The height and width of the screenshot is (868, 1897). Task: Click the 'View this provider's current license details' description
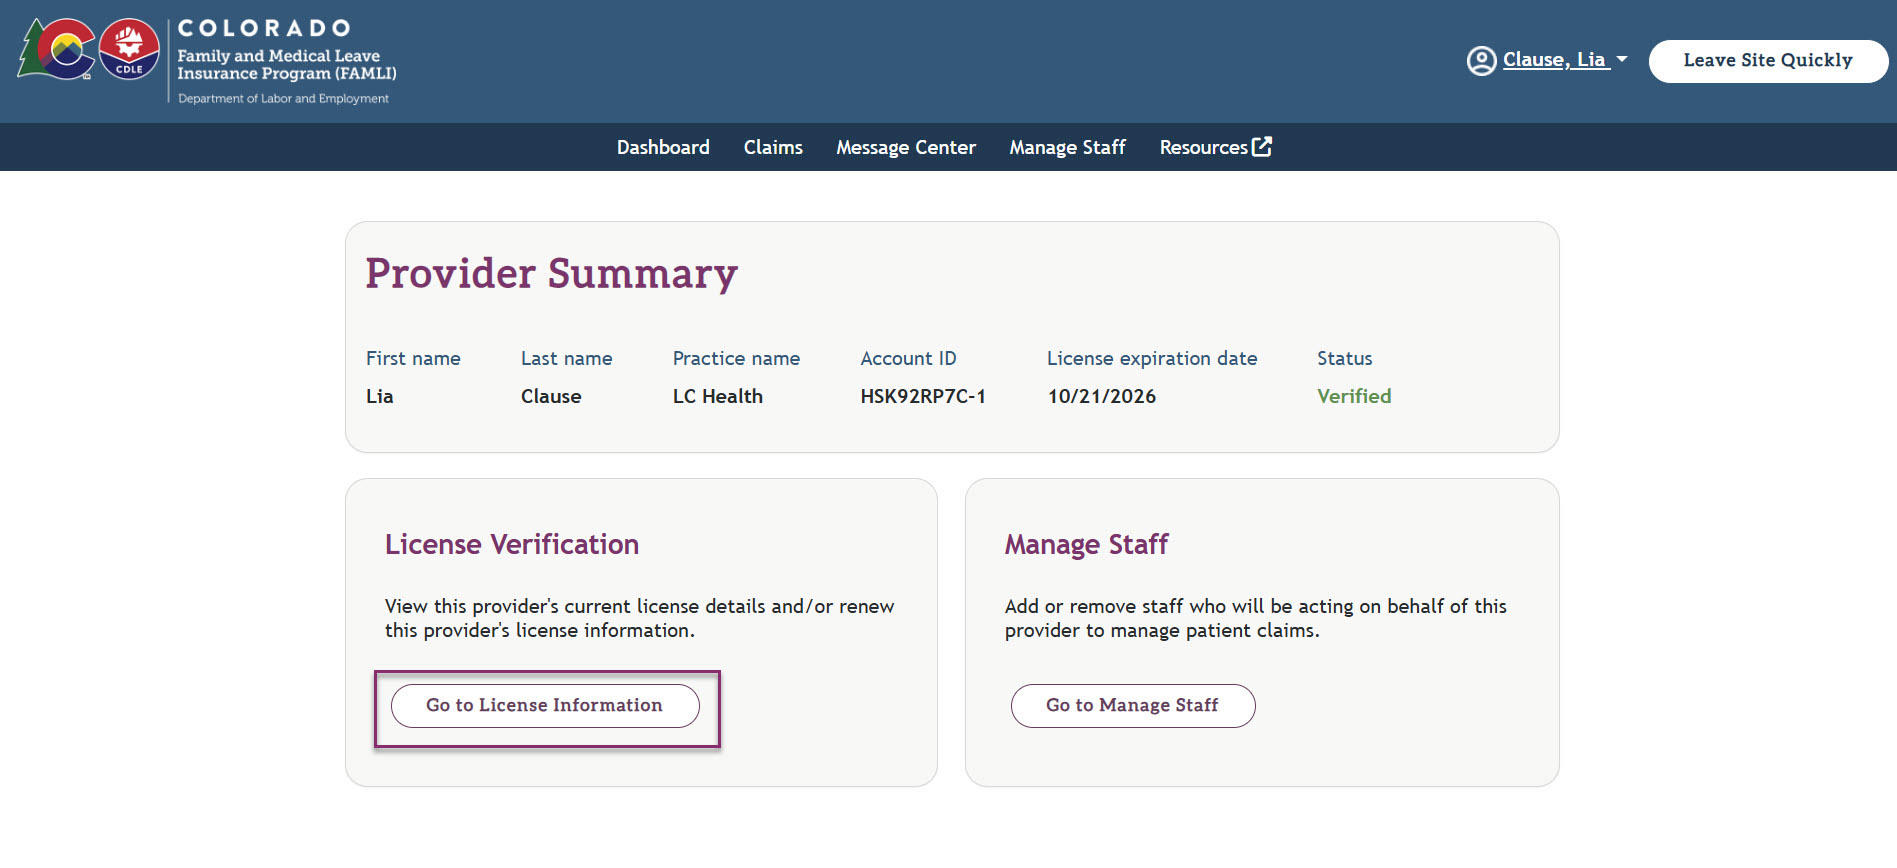[639, 618]
